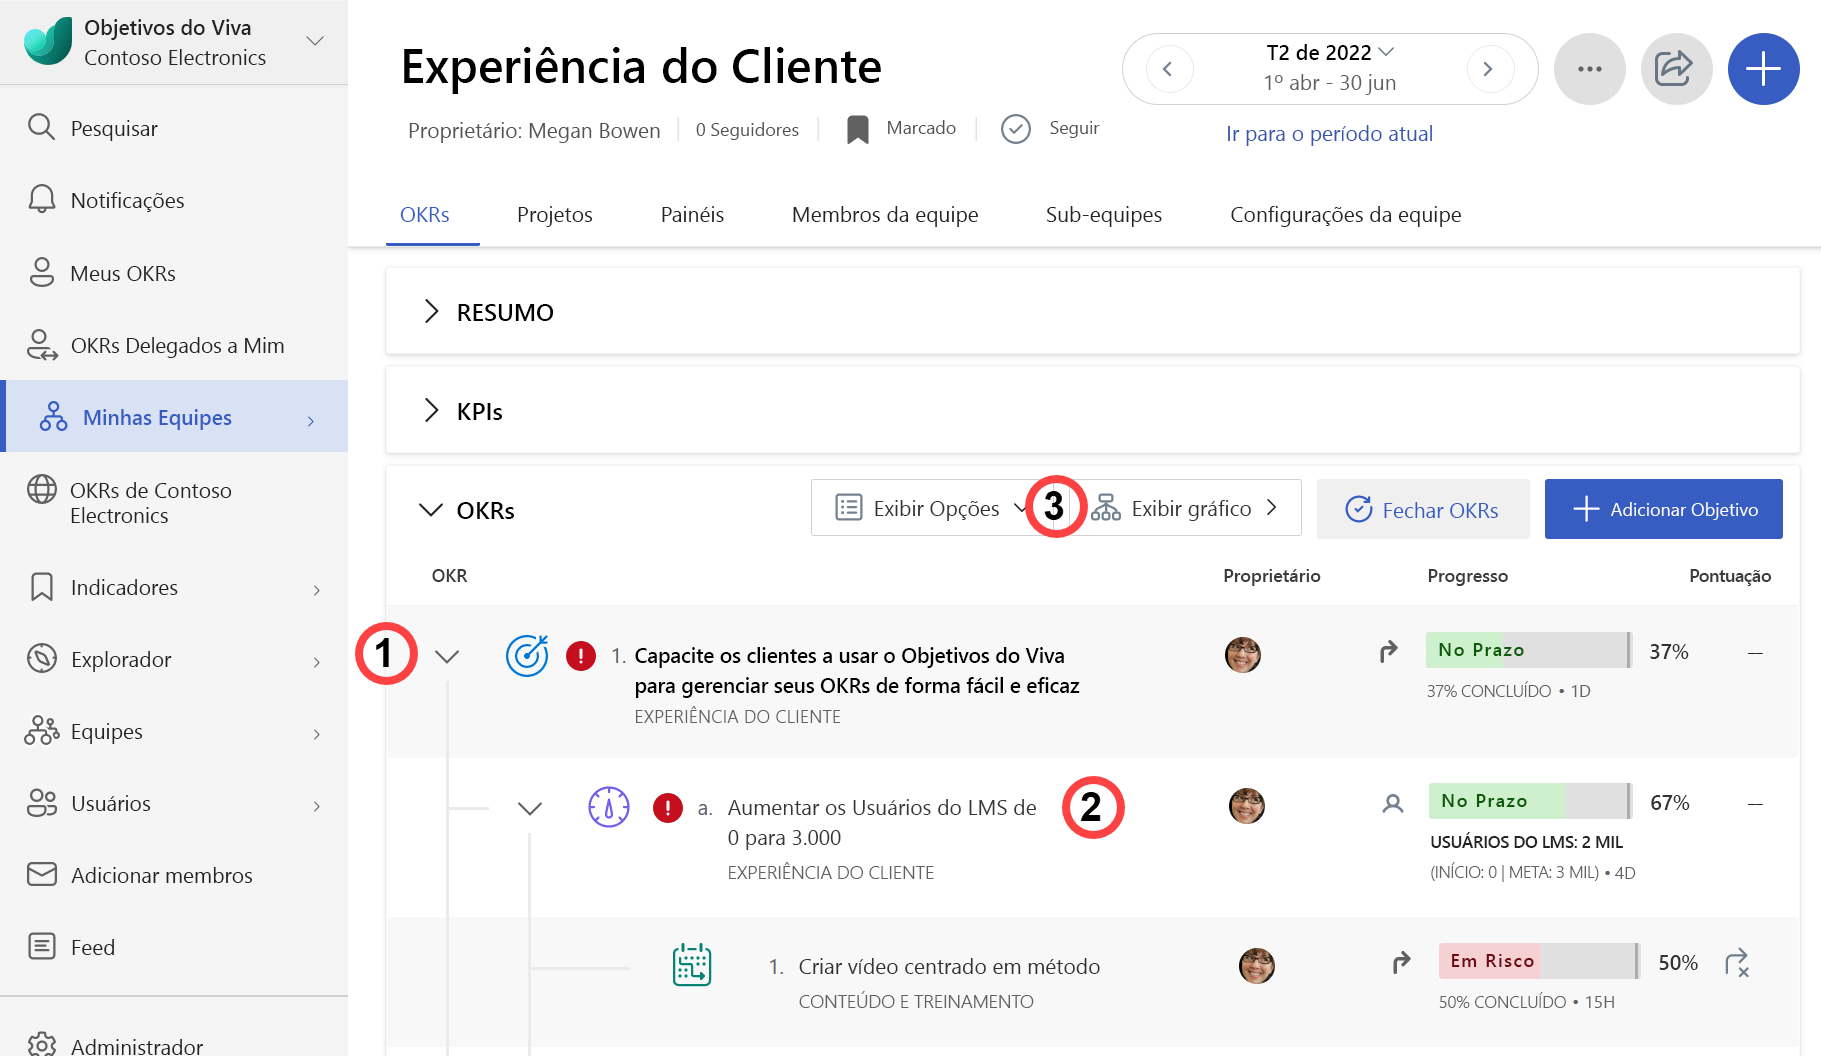Click the key result gauge icon for Aumentar os Usuários
The height and width of the screenshot is (1056, 1821).
click(x=608, y=807)
